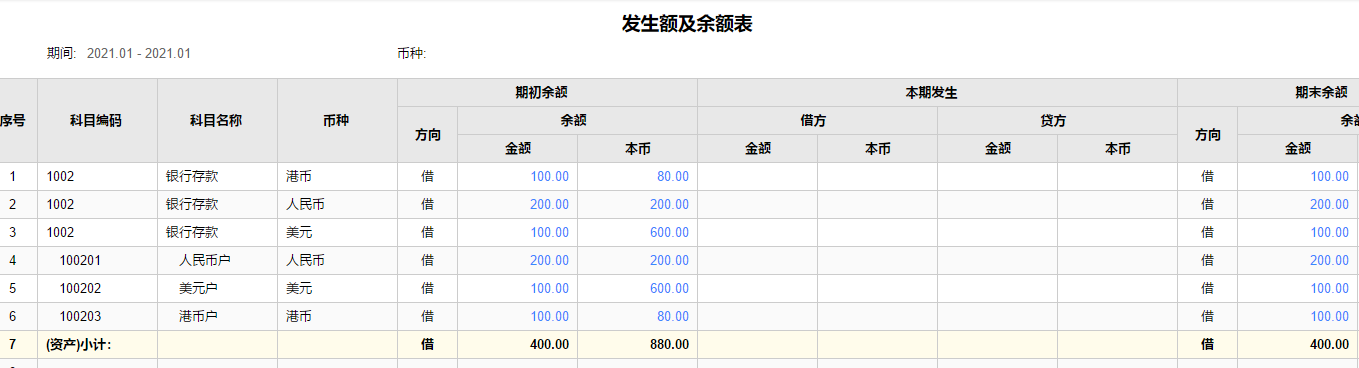Open closing amount 200.00 in row 2

pos(1329,204)
